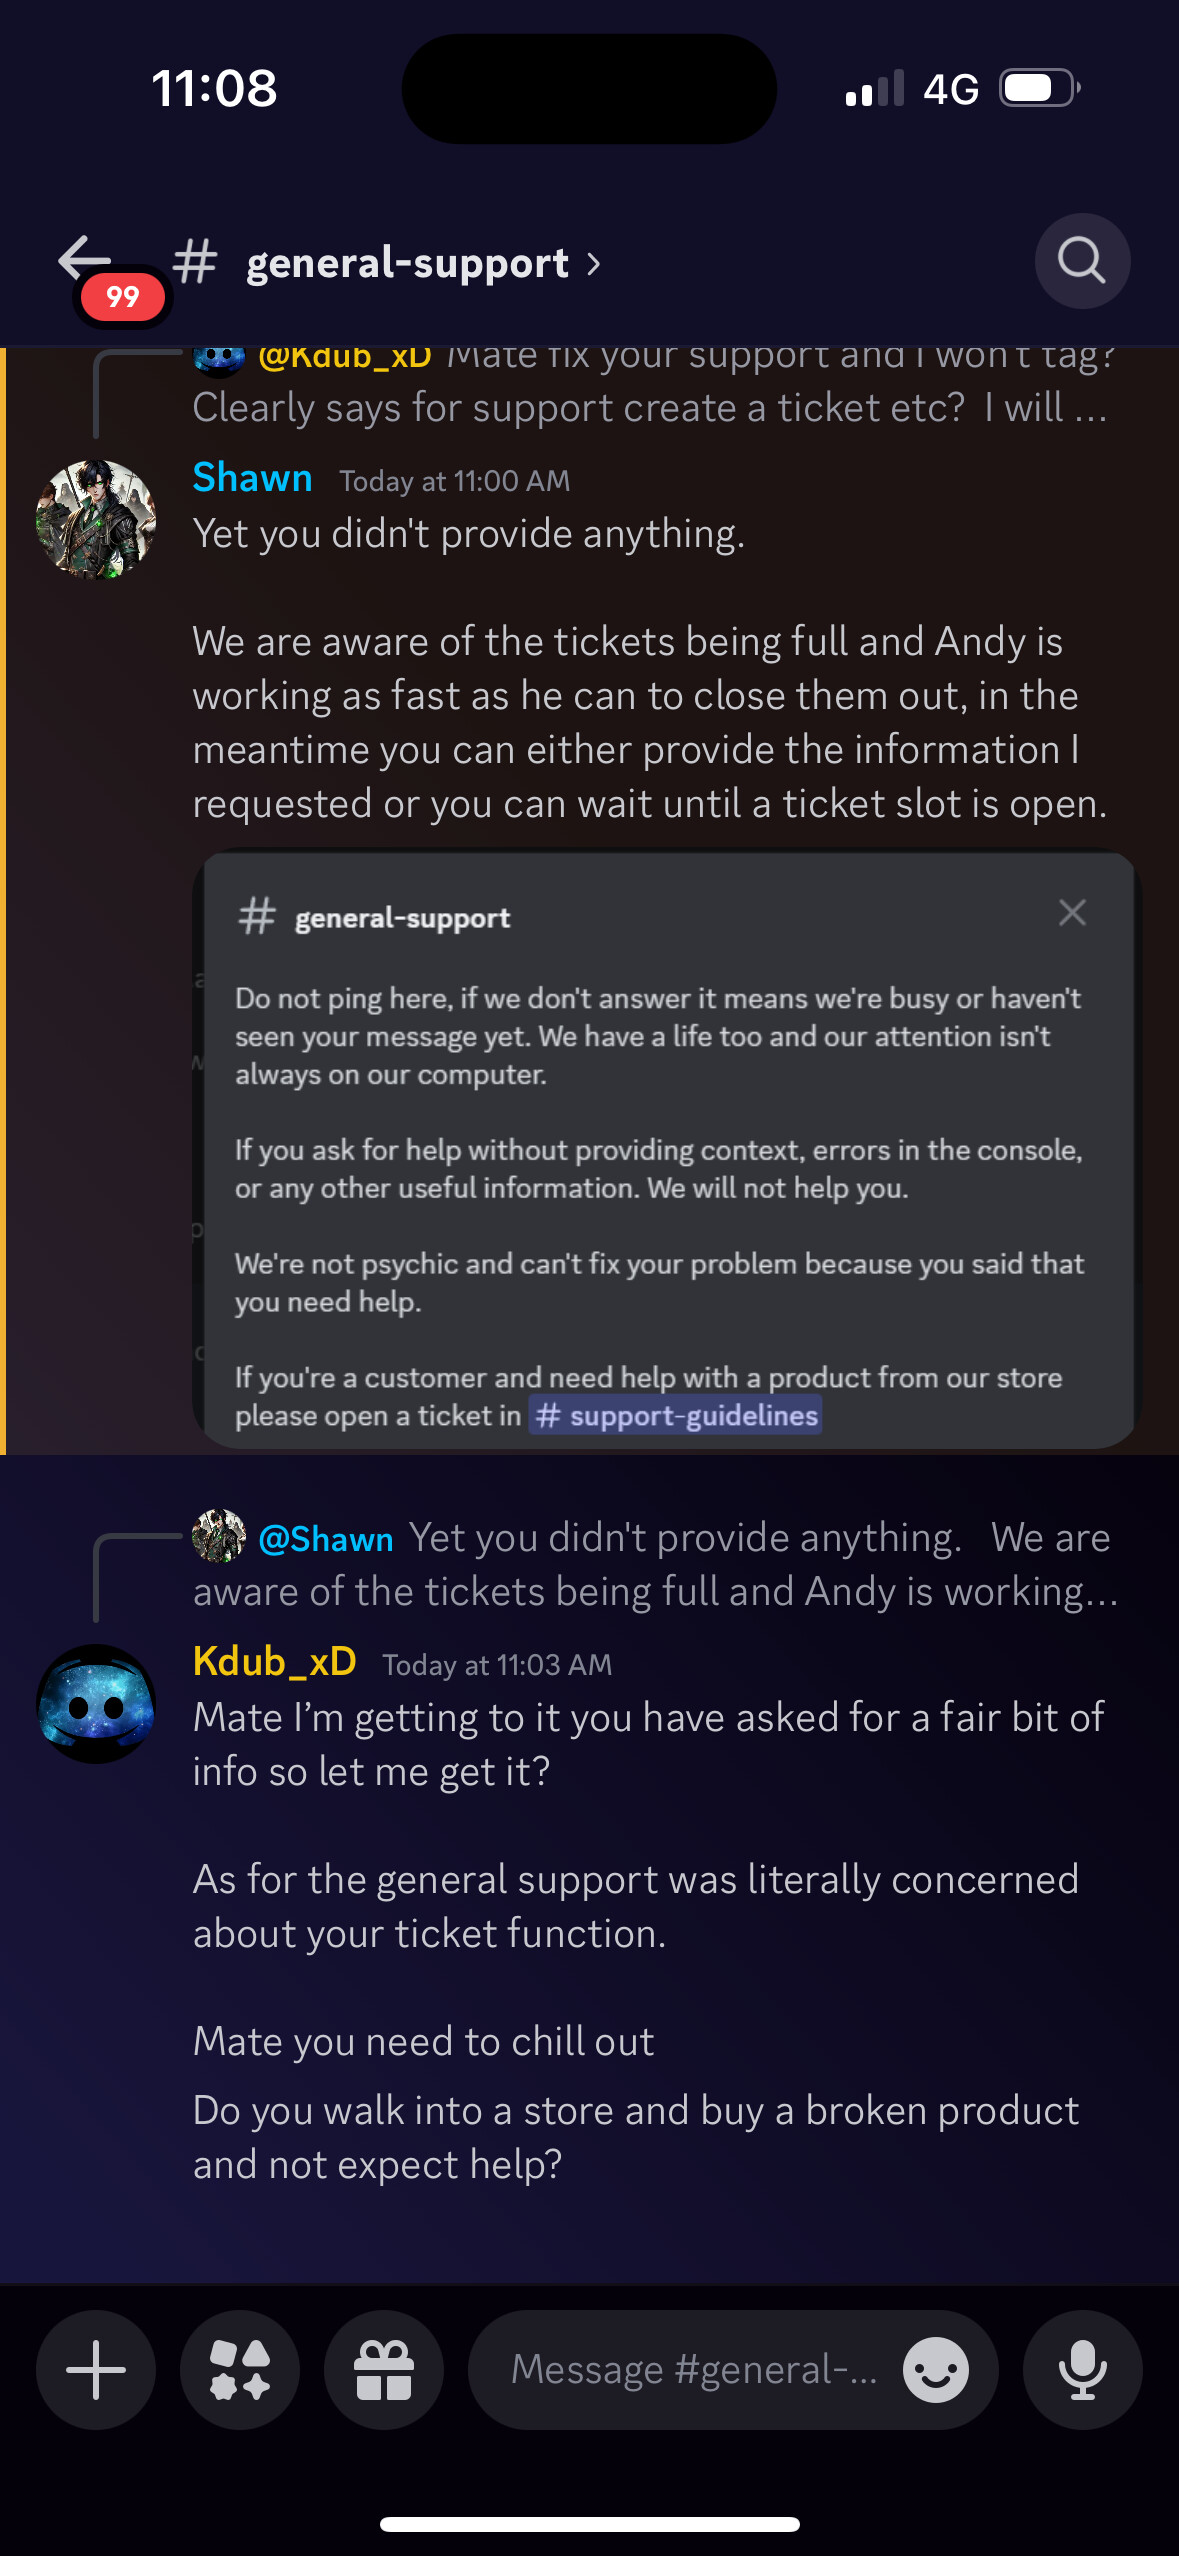The height and width of the screenshot is (2556, 1179).
Task: Tap the plus attachment button
Action: (x=96, y=2369)
